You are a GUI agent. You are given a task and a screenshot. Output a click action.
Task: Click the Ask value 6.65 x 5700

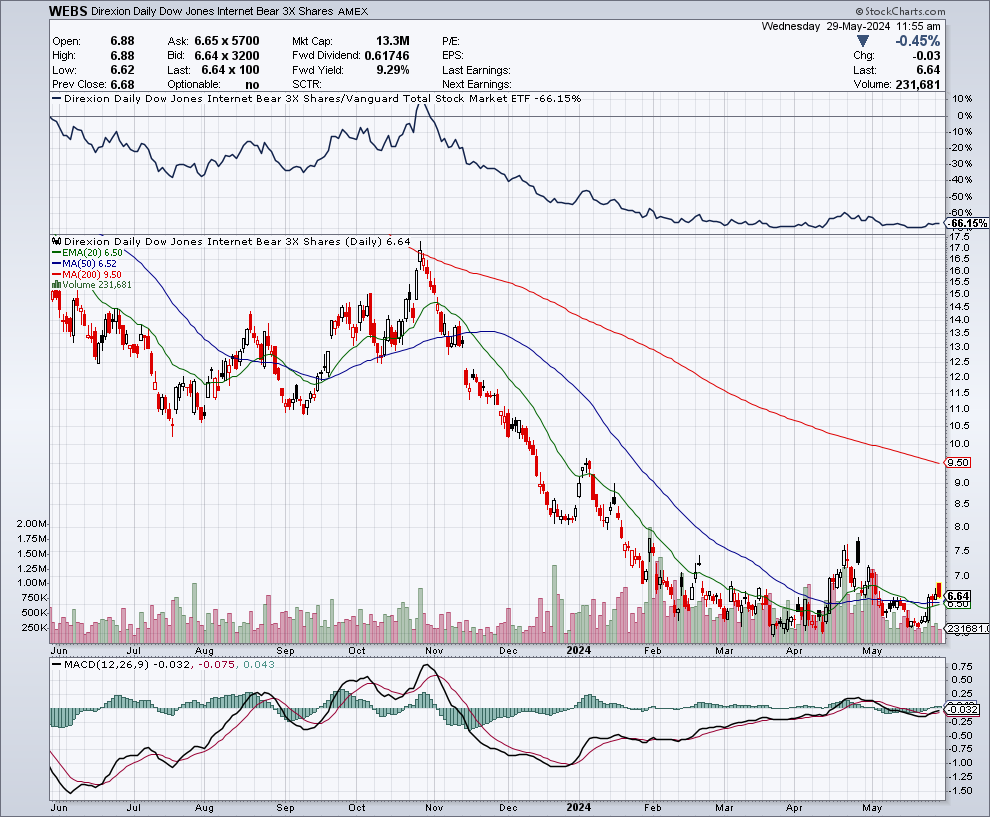pyautogui.click(x=227, y=40)
